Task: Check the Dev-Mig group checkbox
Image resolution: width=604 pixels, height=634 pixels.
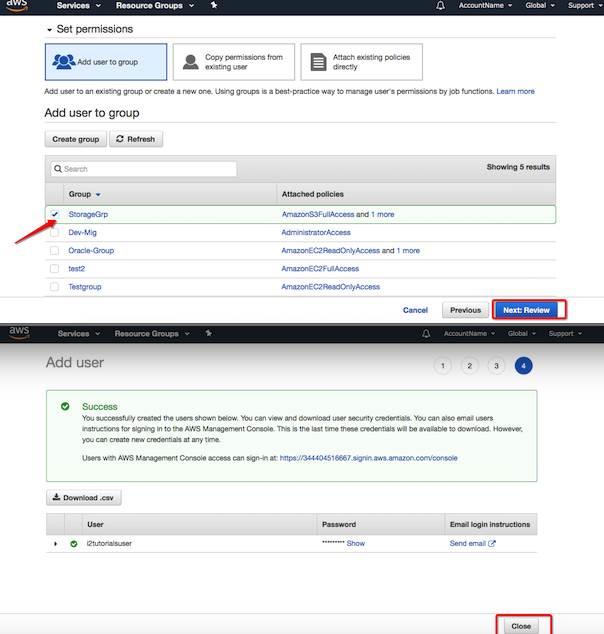Action: [x=54, y=233]
